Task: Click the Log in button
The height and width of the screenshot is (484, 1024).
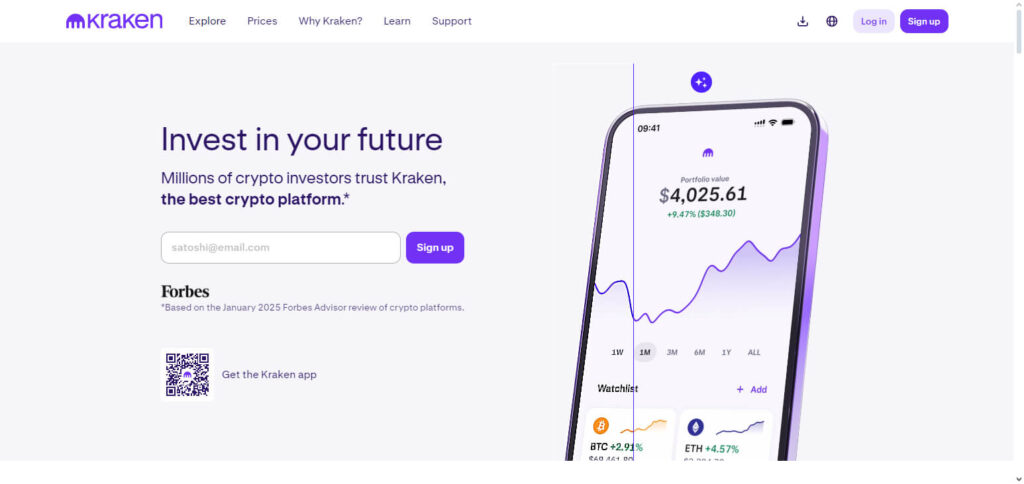Action: point(873,22)
